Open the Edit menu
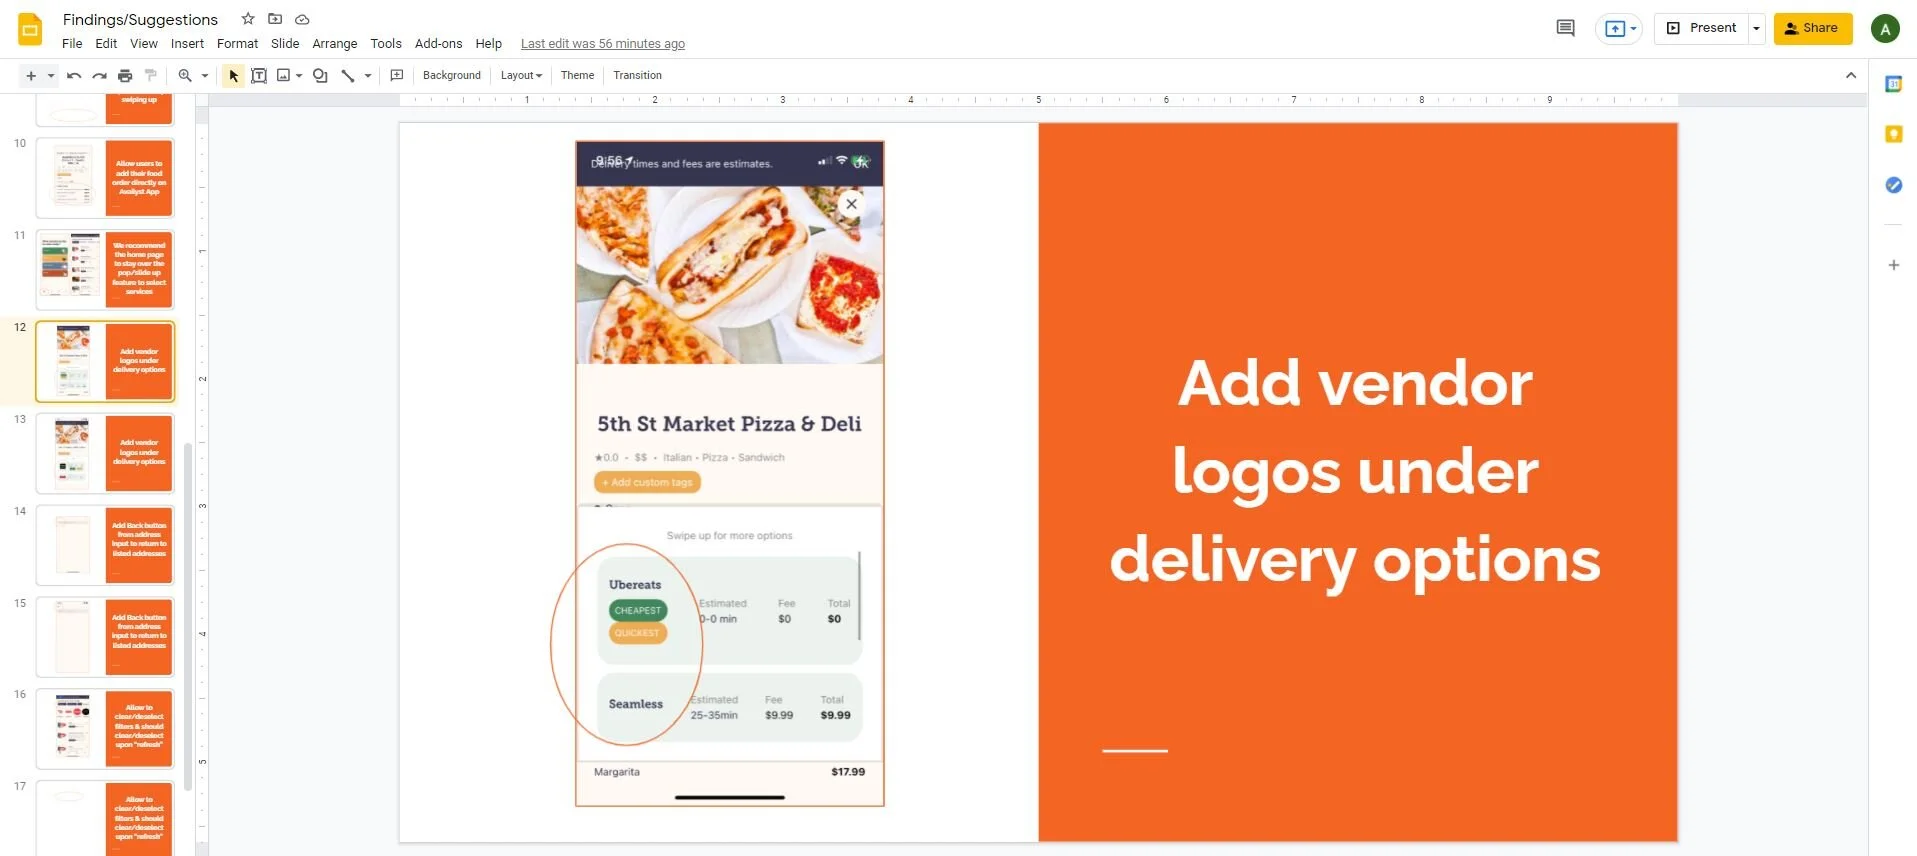 point(106,43)
